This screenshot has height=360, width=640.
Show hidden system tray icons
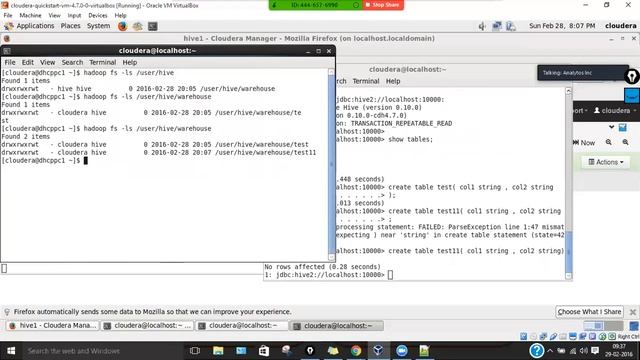[550, 351]
